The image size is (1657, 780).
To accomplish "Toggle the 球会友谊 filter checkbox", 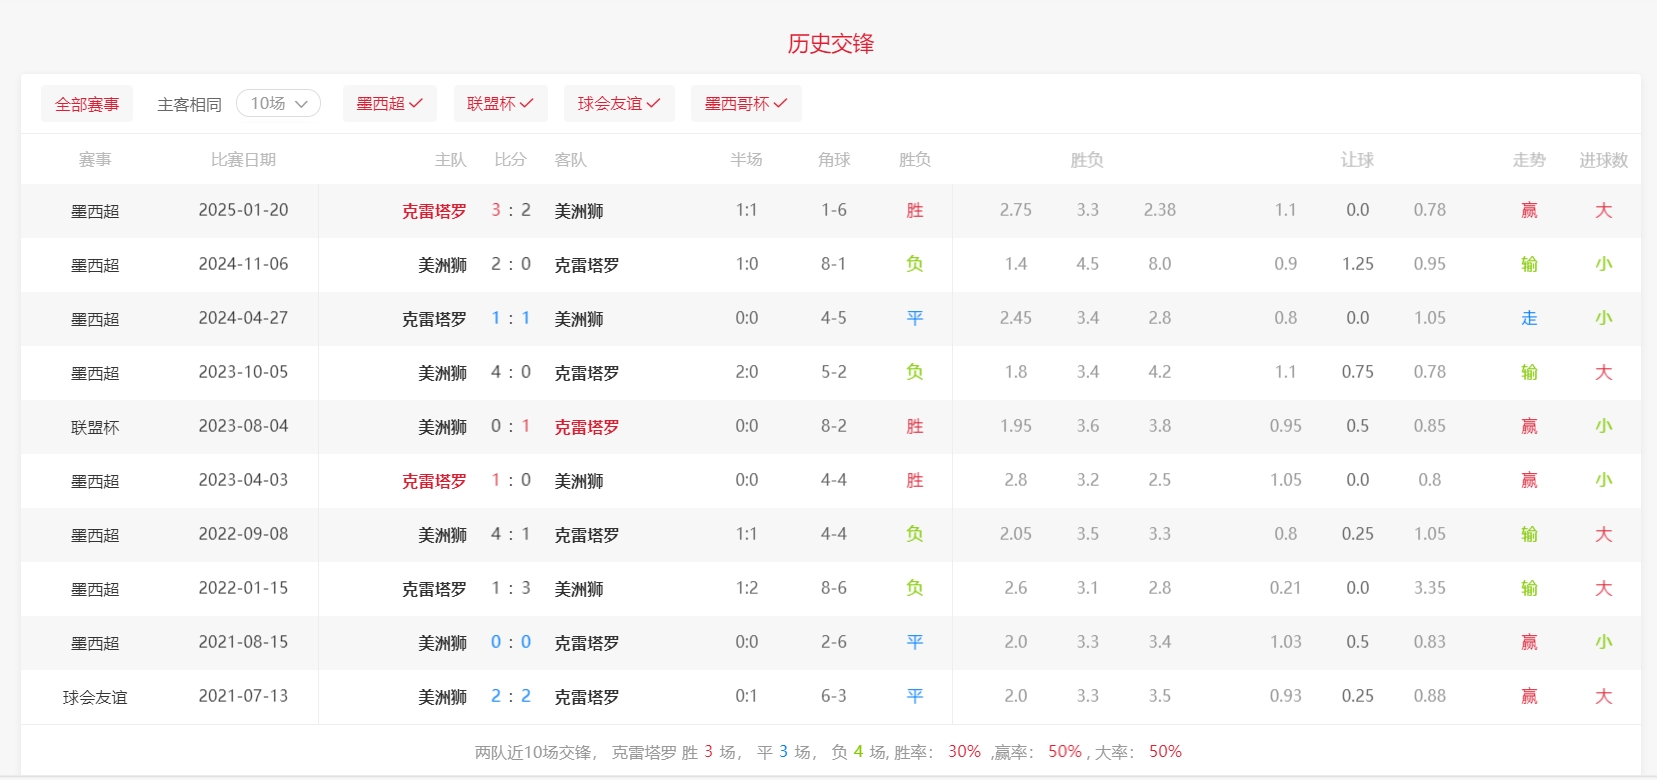I will [618, 104].
